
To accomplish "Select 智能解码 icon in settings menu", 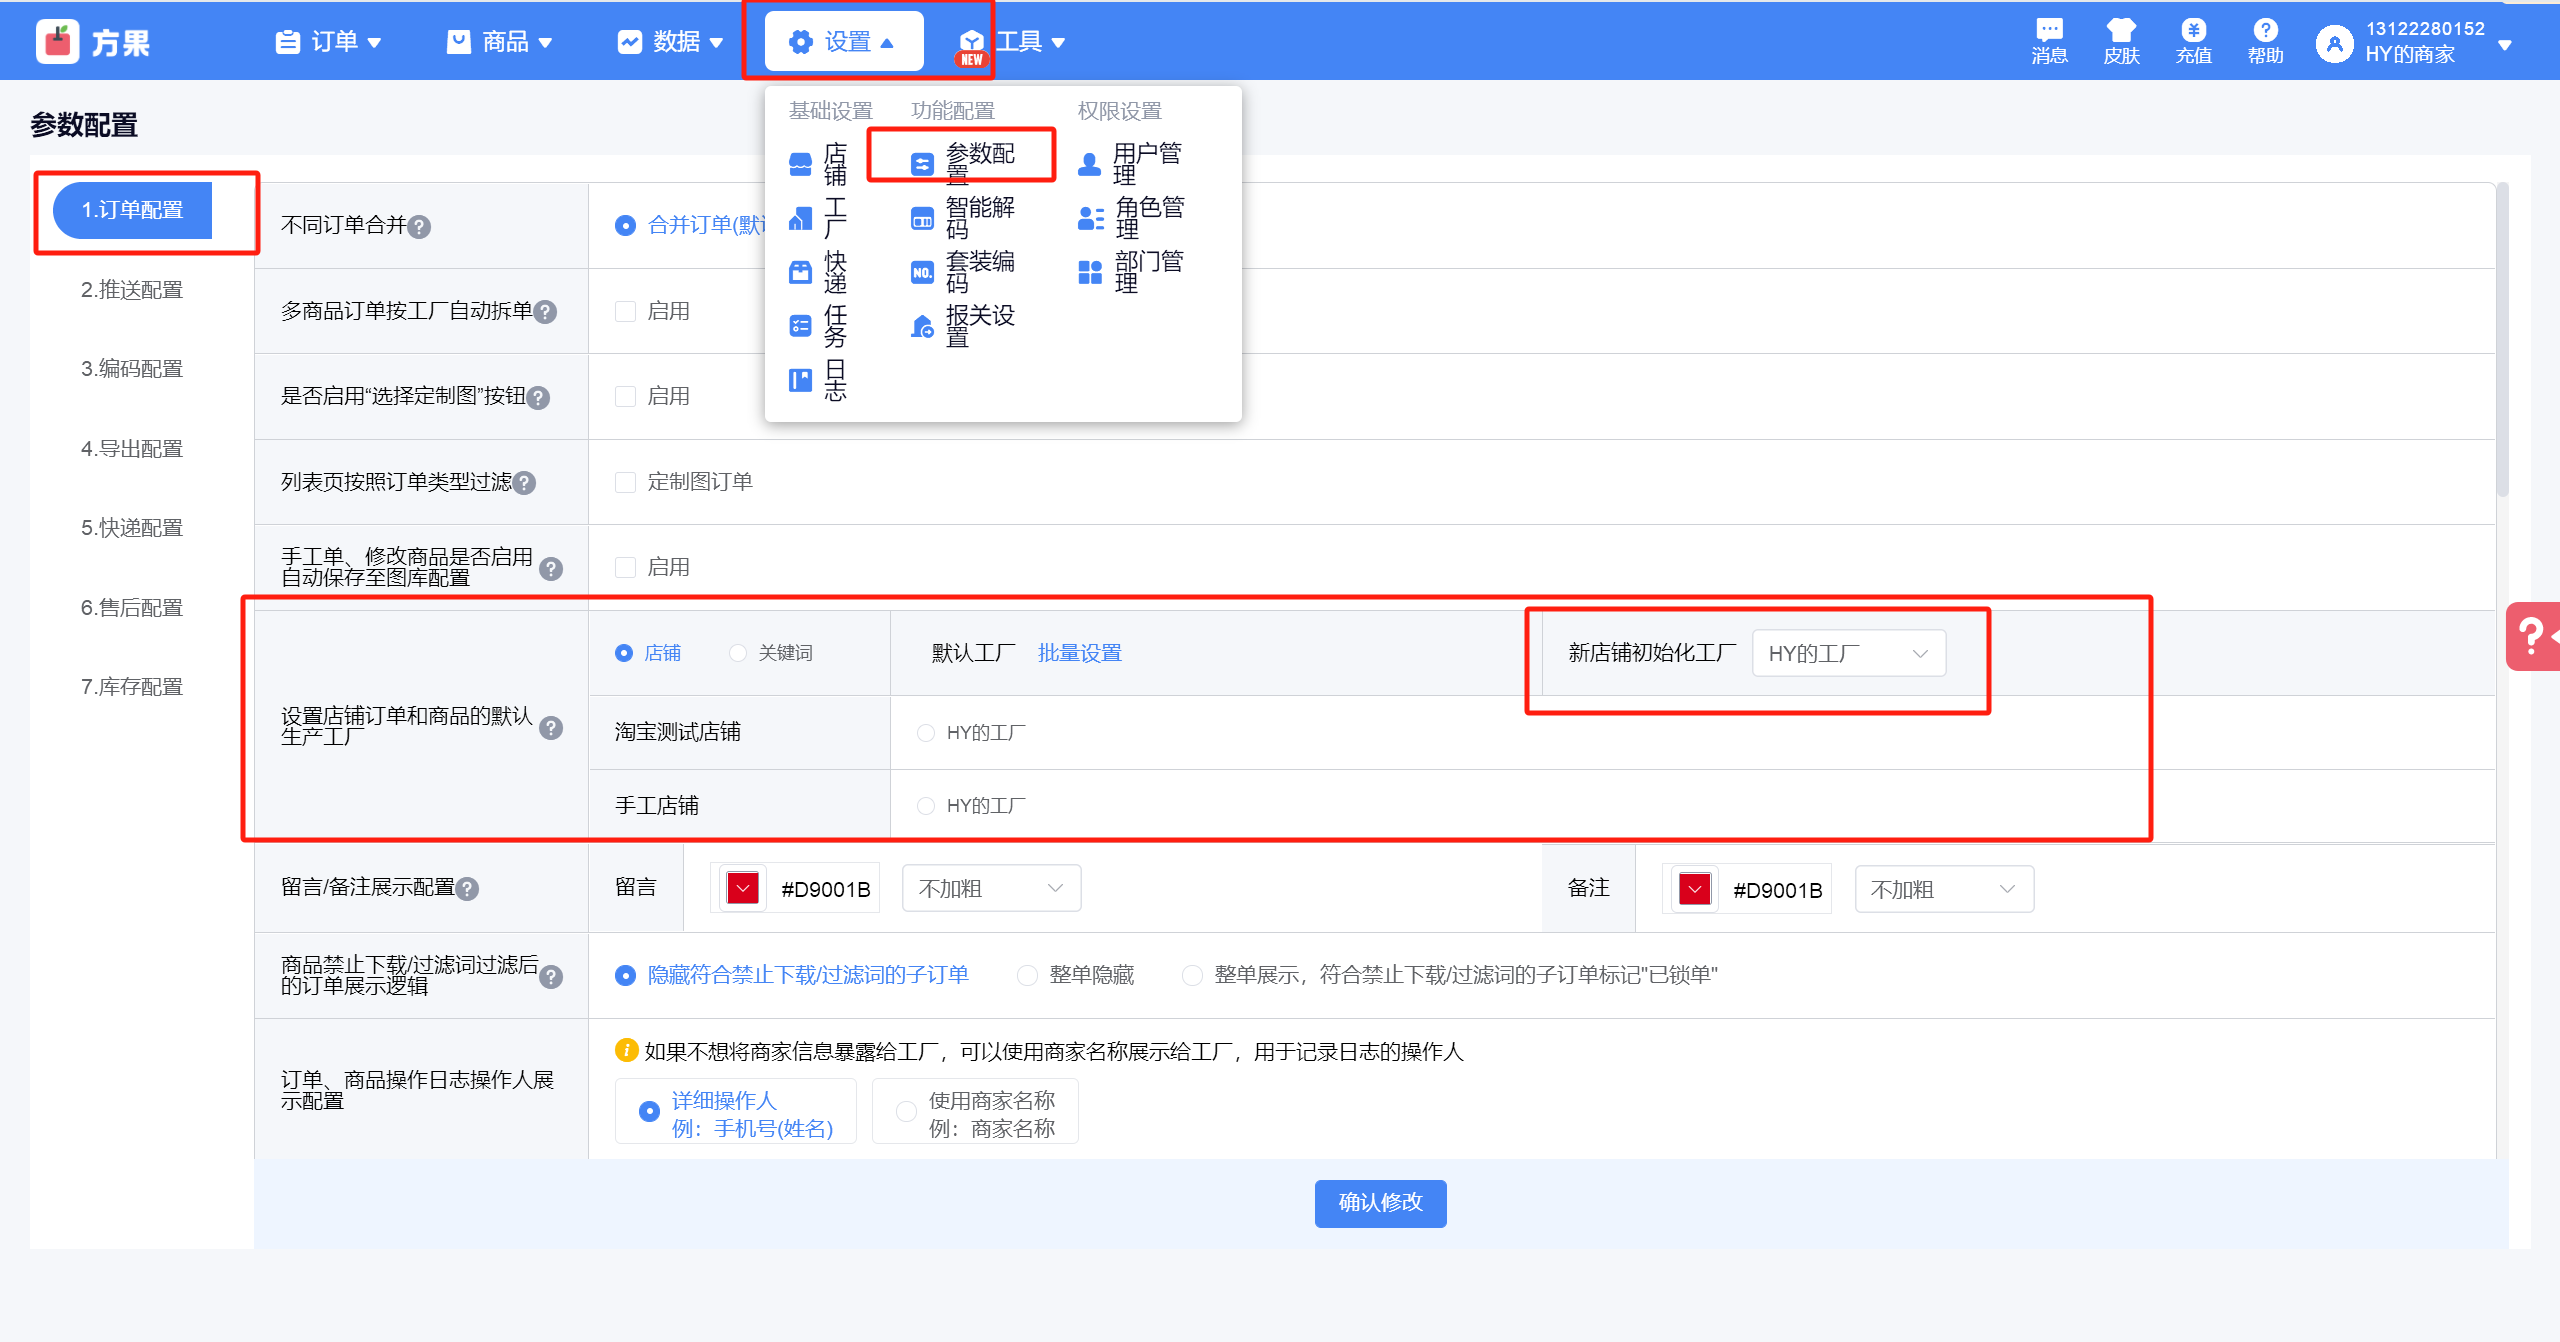I will [x=922, y=218].
